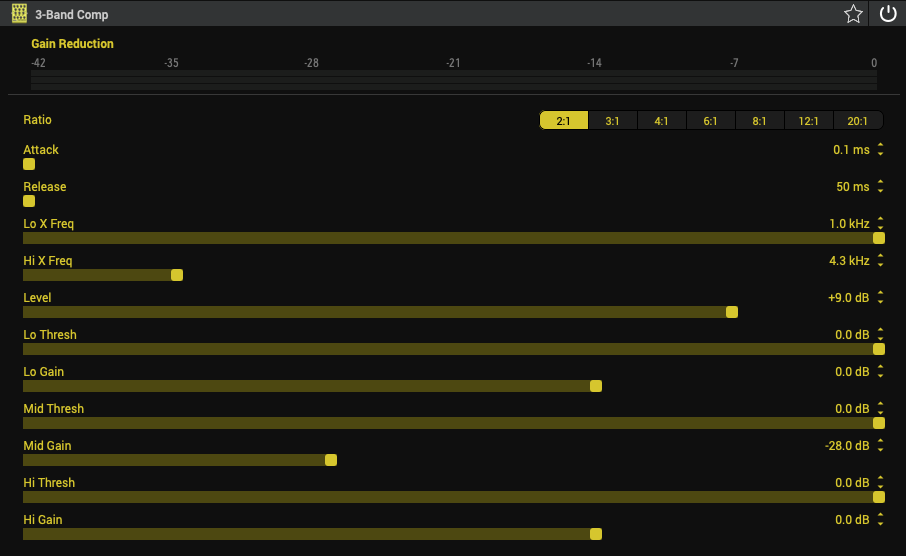Select the 3:1 ratio button

click(612, 121)
